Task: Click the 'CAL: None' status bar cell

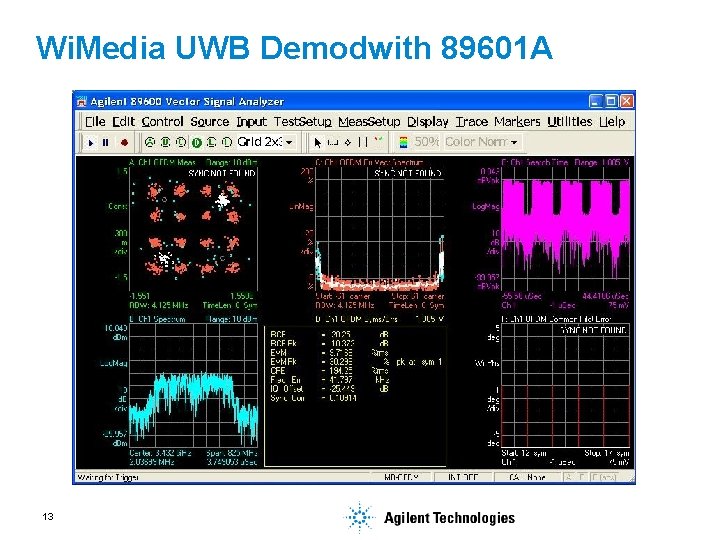Action: tap(527, 478)
